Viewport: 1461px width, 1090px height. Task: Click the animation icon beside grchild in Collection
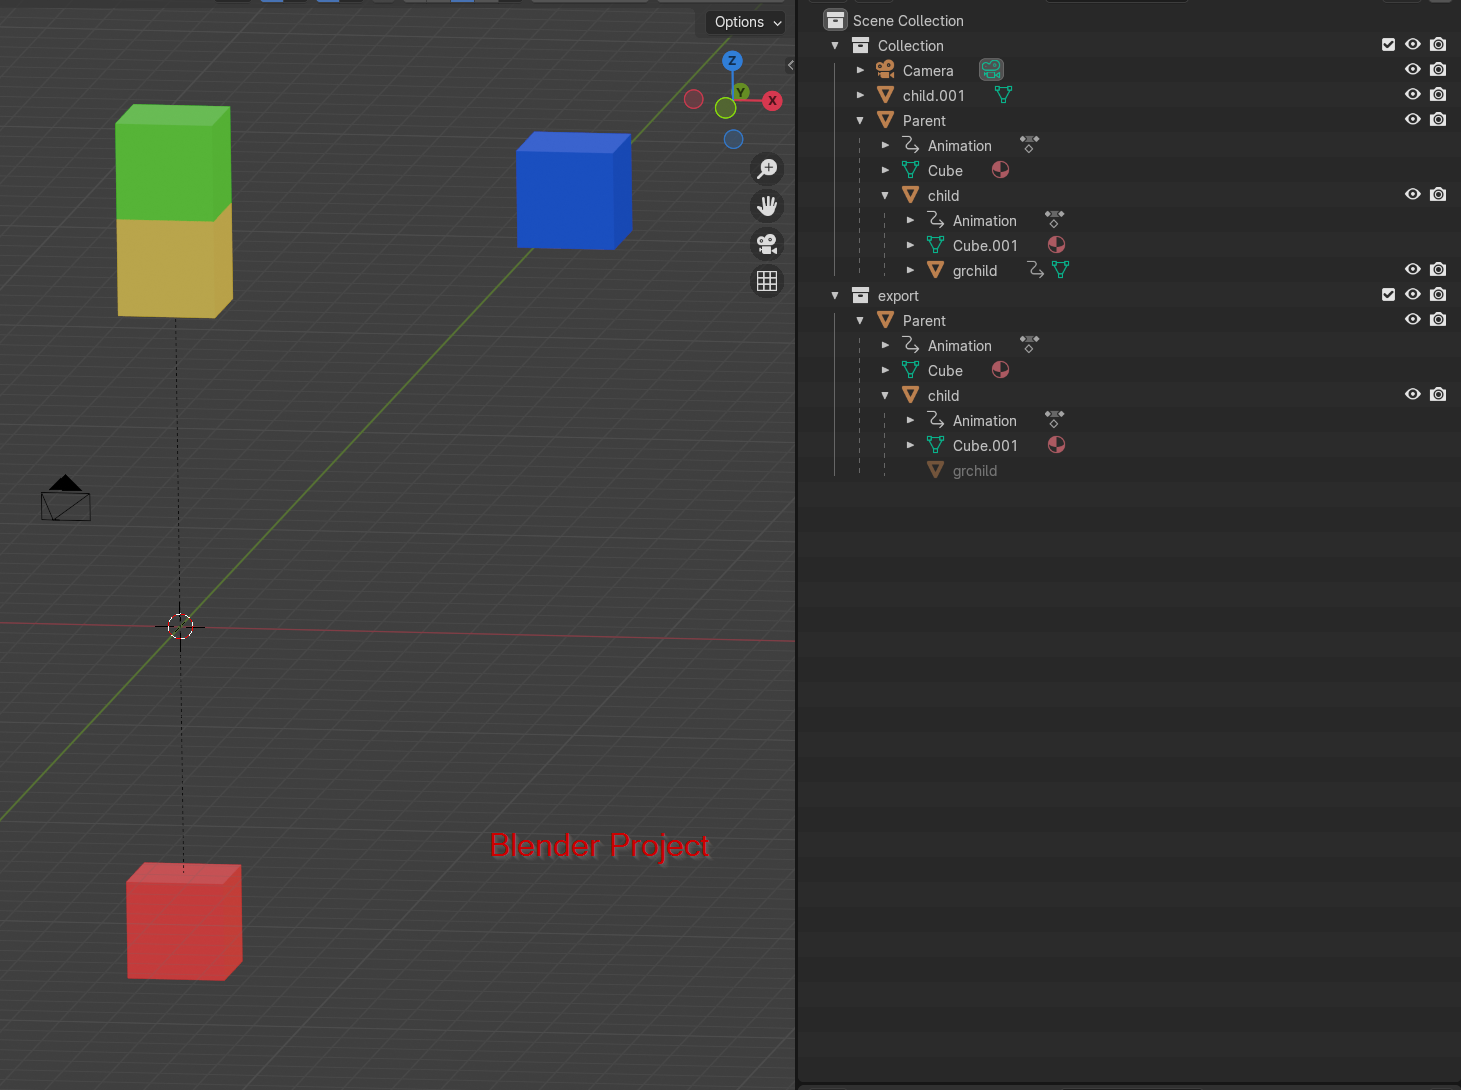pyautogui.click(x=1036, y=270)
